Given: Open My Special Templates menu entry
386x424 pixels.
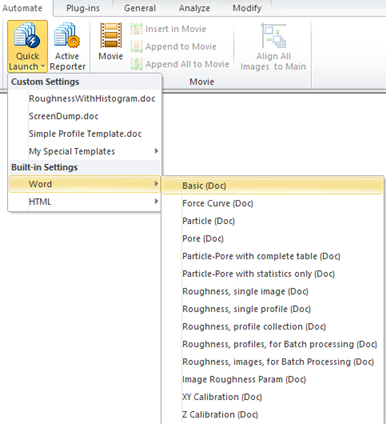Looking at the screenshot, I should point(85,151).
